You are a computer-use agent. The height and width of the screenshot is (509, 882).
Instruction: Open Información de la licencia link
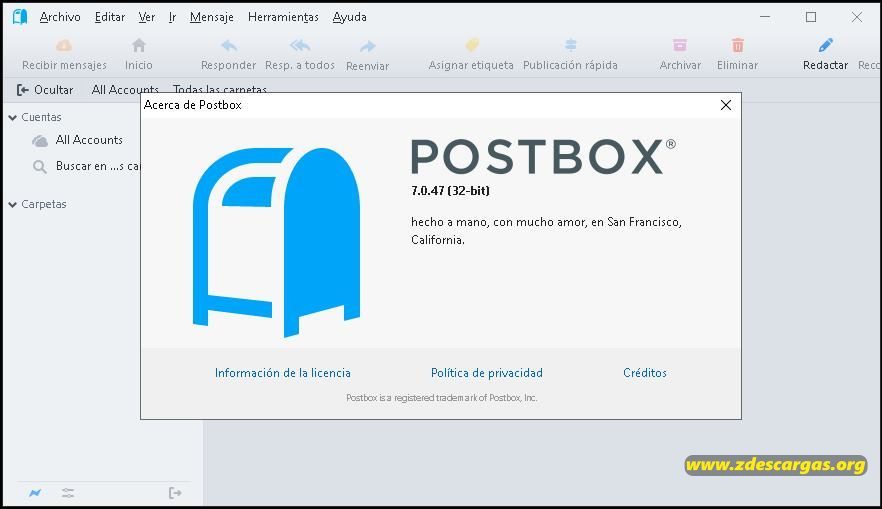(282, 373)
